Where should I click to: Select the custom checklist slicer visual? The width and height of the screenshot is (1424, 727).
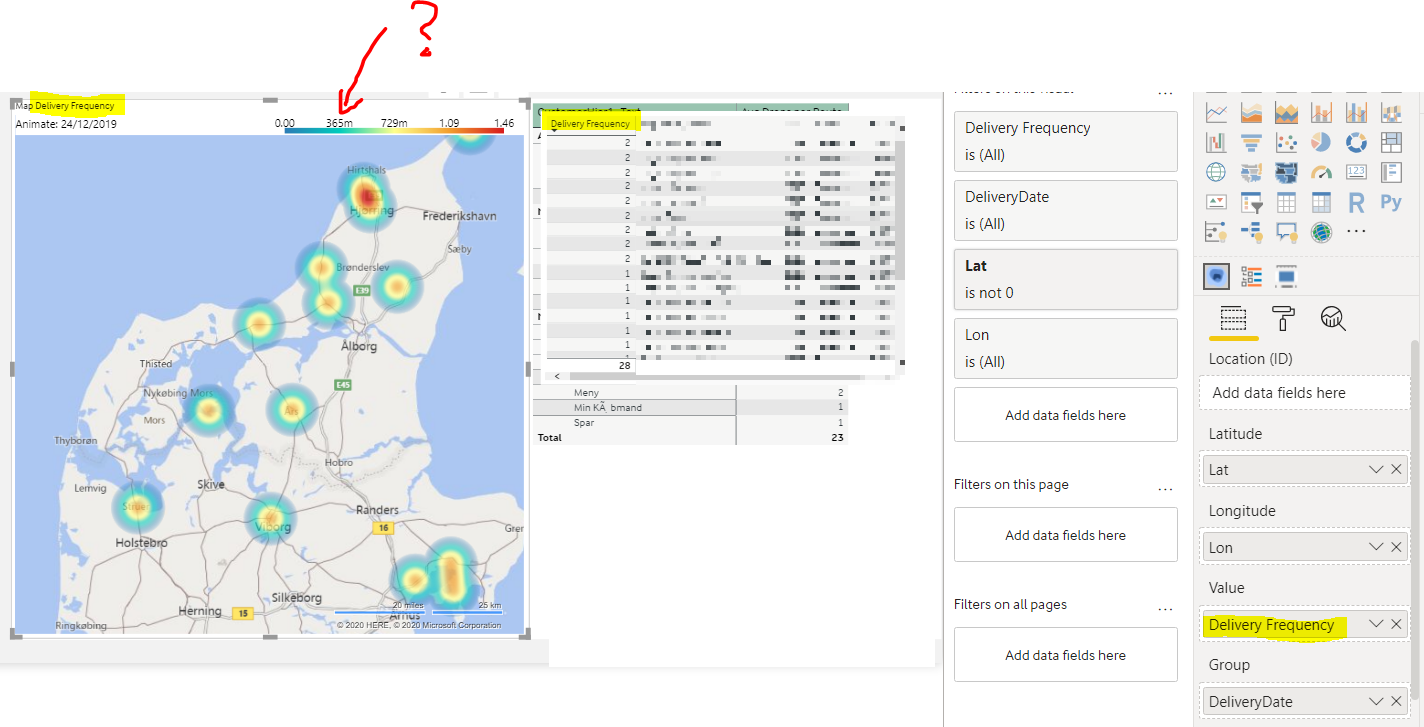[x=1251, y=276]
